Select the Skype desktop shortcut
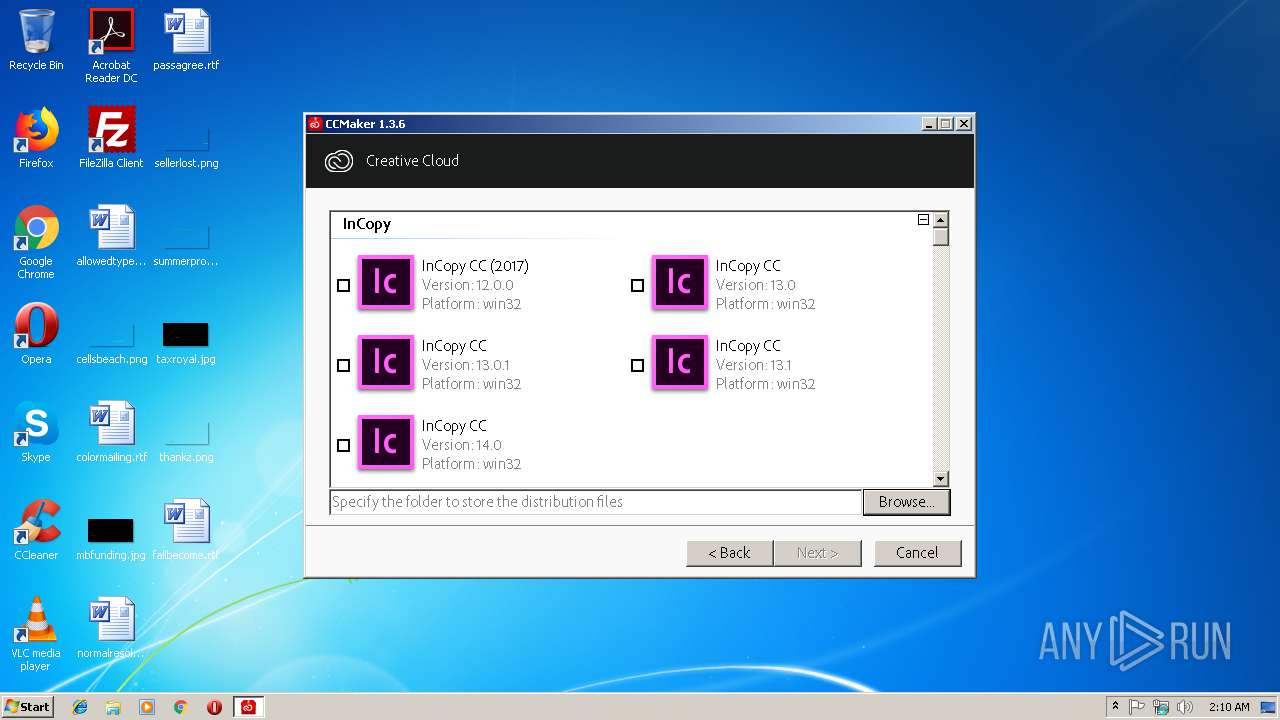The width and height of the screenshot is (1280, 720). pyautogui.click(x=36, y=432)
